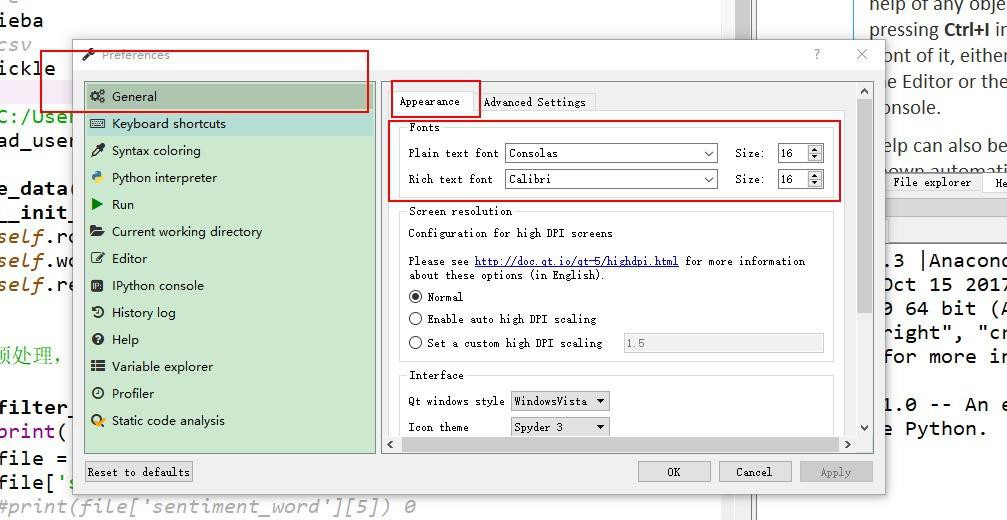Click the vertical scrollbar up arrow
Viewport: 1007px width, 520px height.
pos(864,91)
